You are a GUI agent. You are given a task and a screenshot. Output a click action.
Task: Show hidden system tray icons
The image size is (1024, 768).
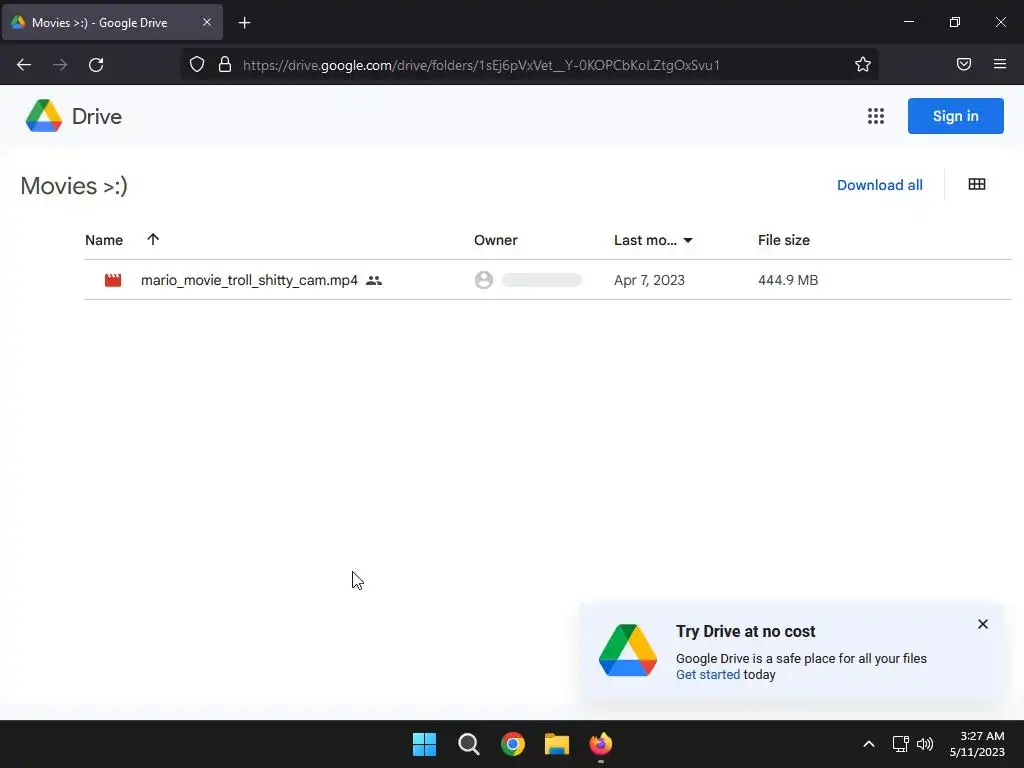tap(869, 744)
